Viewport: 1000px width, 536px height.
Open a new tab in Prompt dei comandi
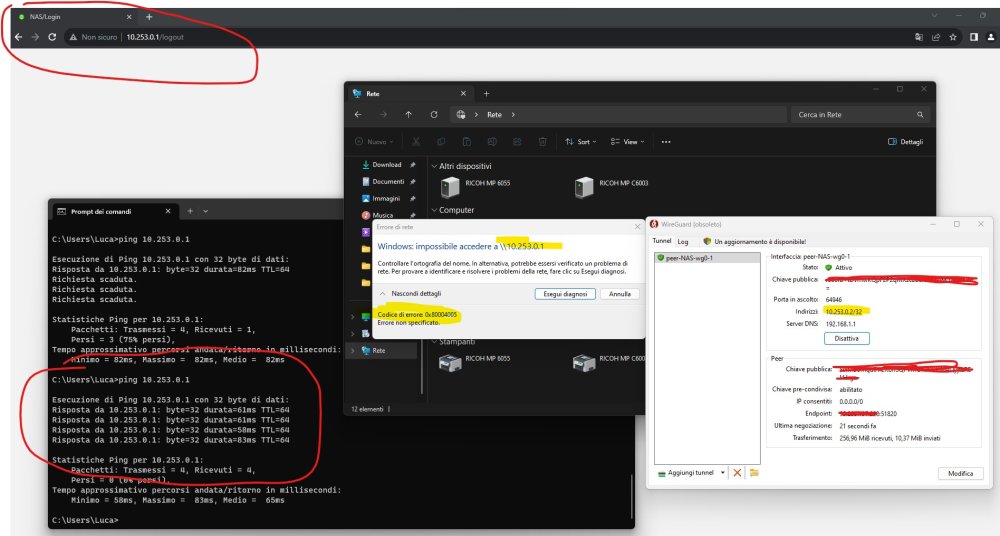tap(190, 211)
